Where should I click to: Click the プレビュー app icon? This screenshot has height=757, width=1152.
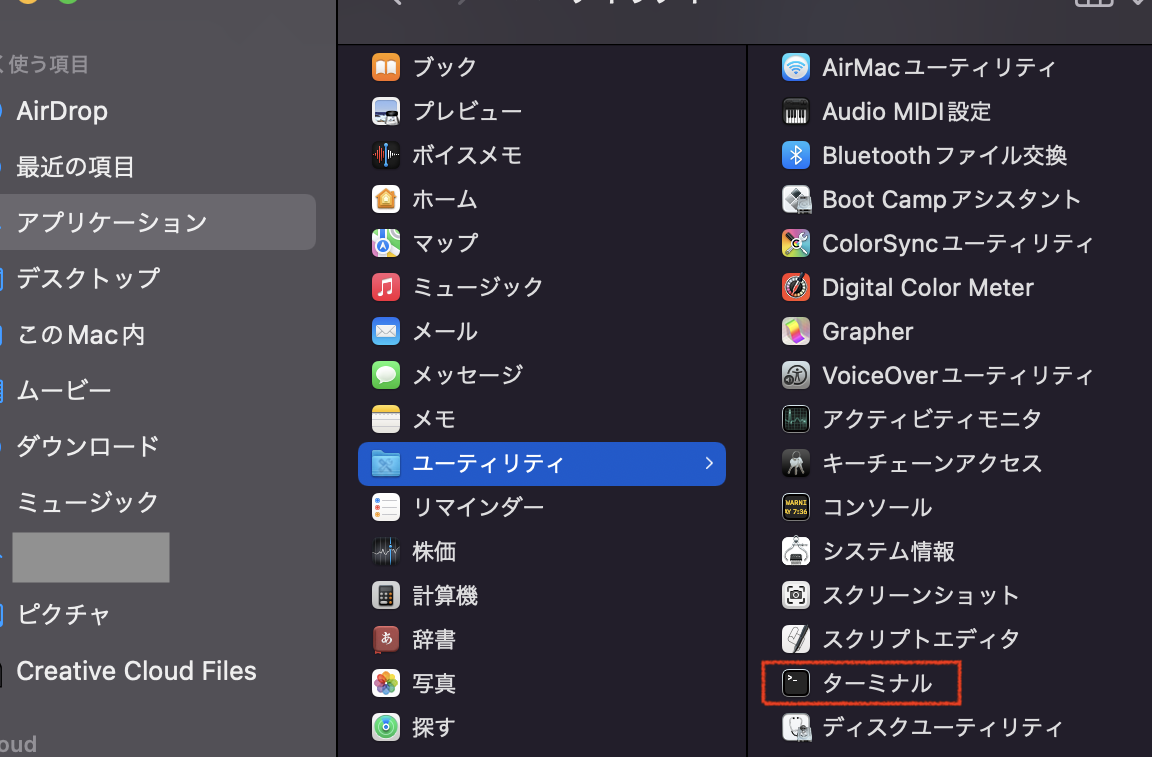point(386,111)
